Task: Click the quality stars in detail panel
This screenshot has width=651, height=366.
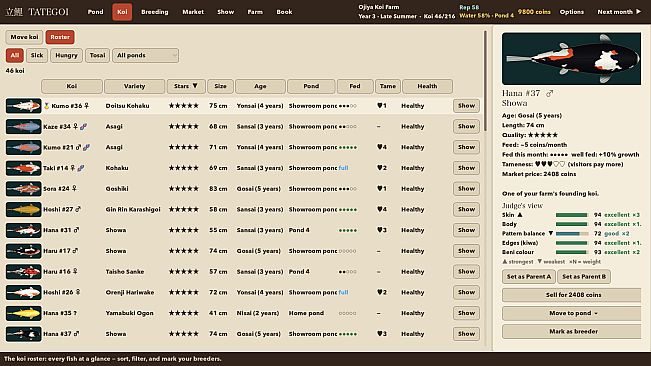Action: [x=543, y=135]
